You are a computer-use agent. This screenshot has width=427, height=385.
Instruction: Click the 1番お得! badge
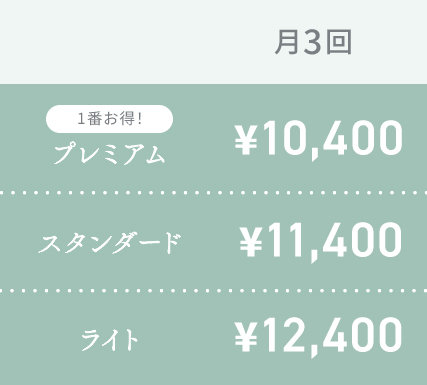coord(109,119)
